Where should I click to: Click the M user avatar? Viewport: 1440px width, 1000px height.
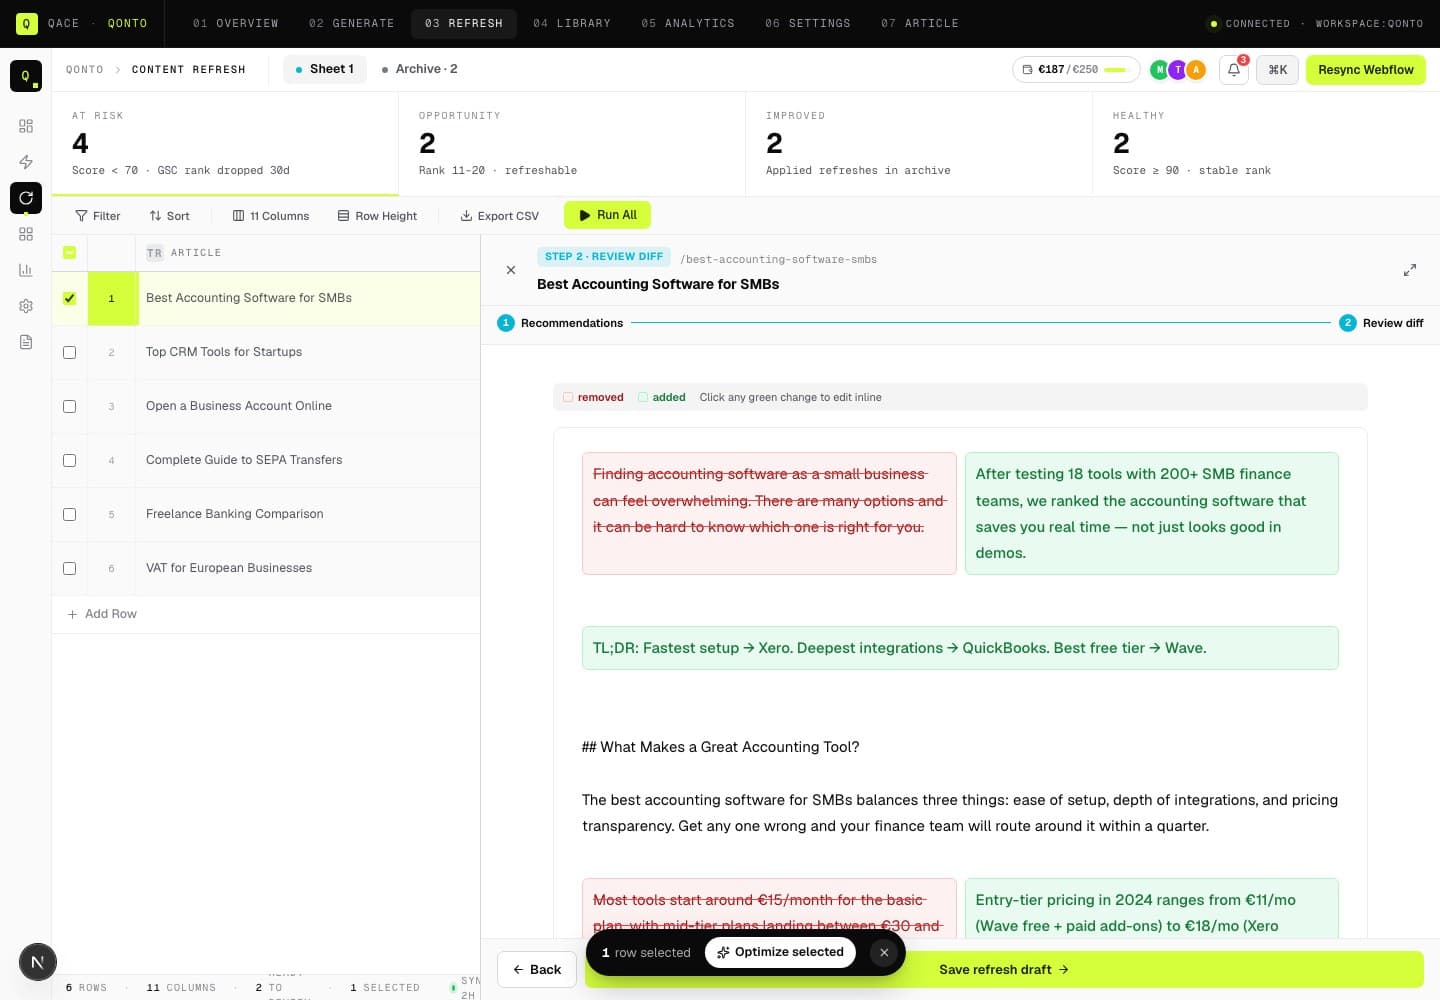[1159, 70]
